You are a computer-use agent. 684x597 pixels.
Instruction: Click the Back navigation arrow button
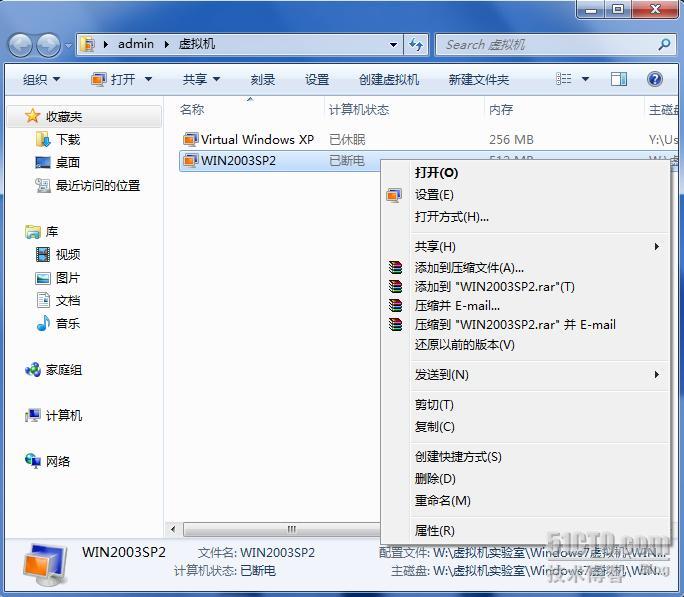[x=20, y=45]
